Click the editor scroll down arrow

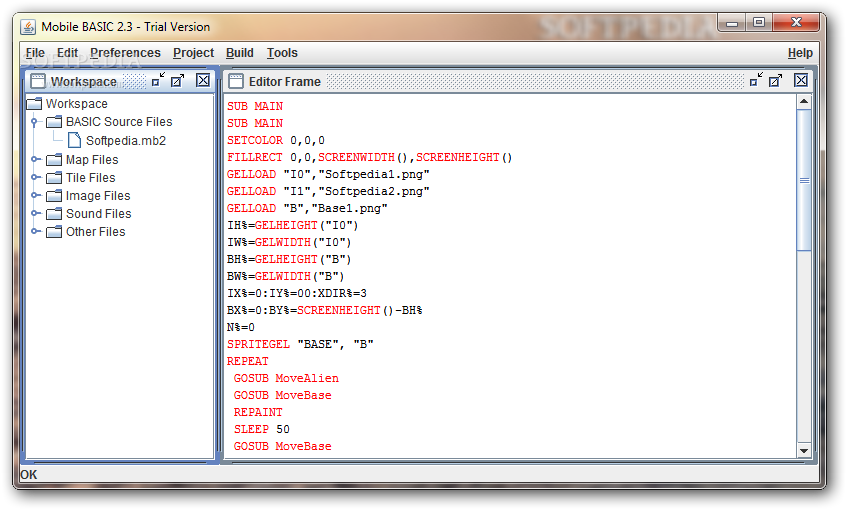pos(804,451)
